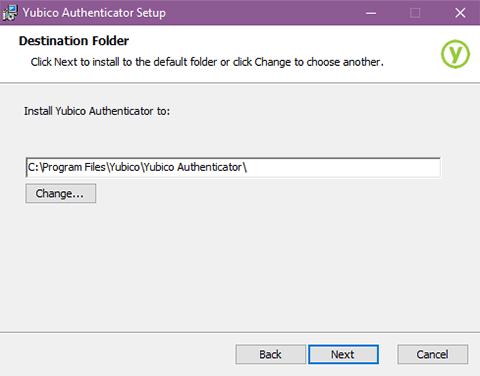The image size is (480, 376).
Task: Click the green Yubico logo
Action: (455, 54)
